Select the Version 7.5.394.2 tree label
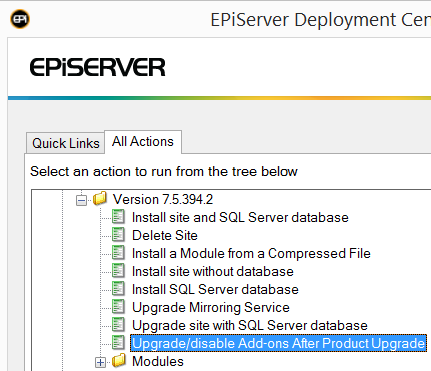431x371 pixels. coord(163,199)
